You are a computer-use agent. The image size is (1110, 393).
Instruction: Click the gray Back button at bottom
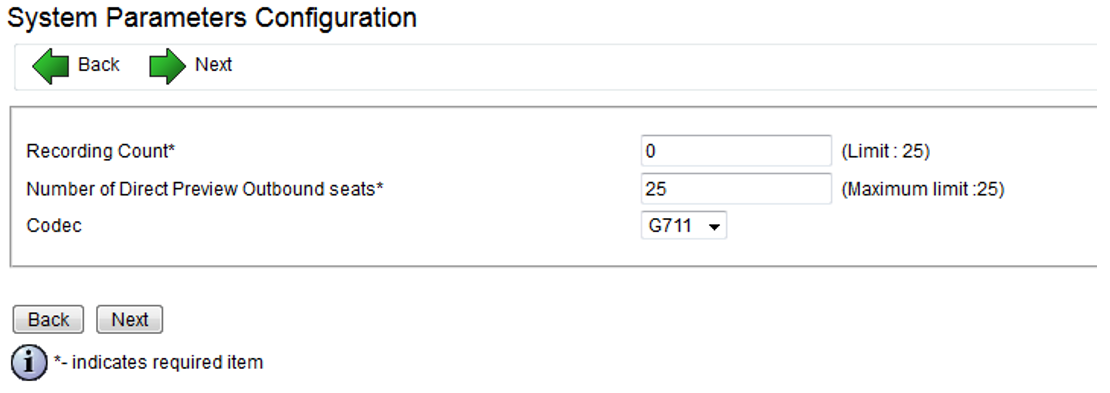(48, 320)
